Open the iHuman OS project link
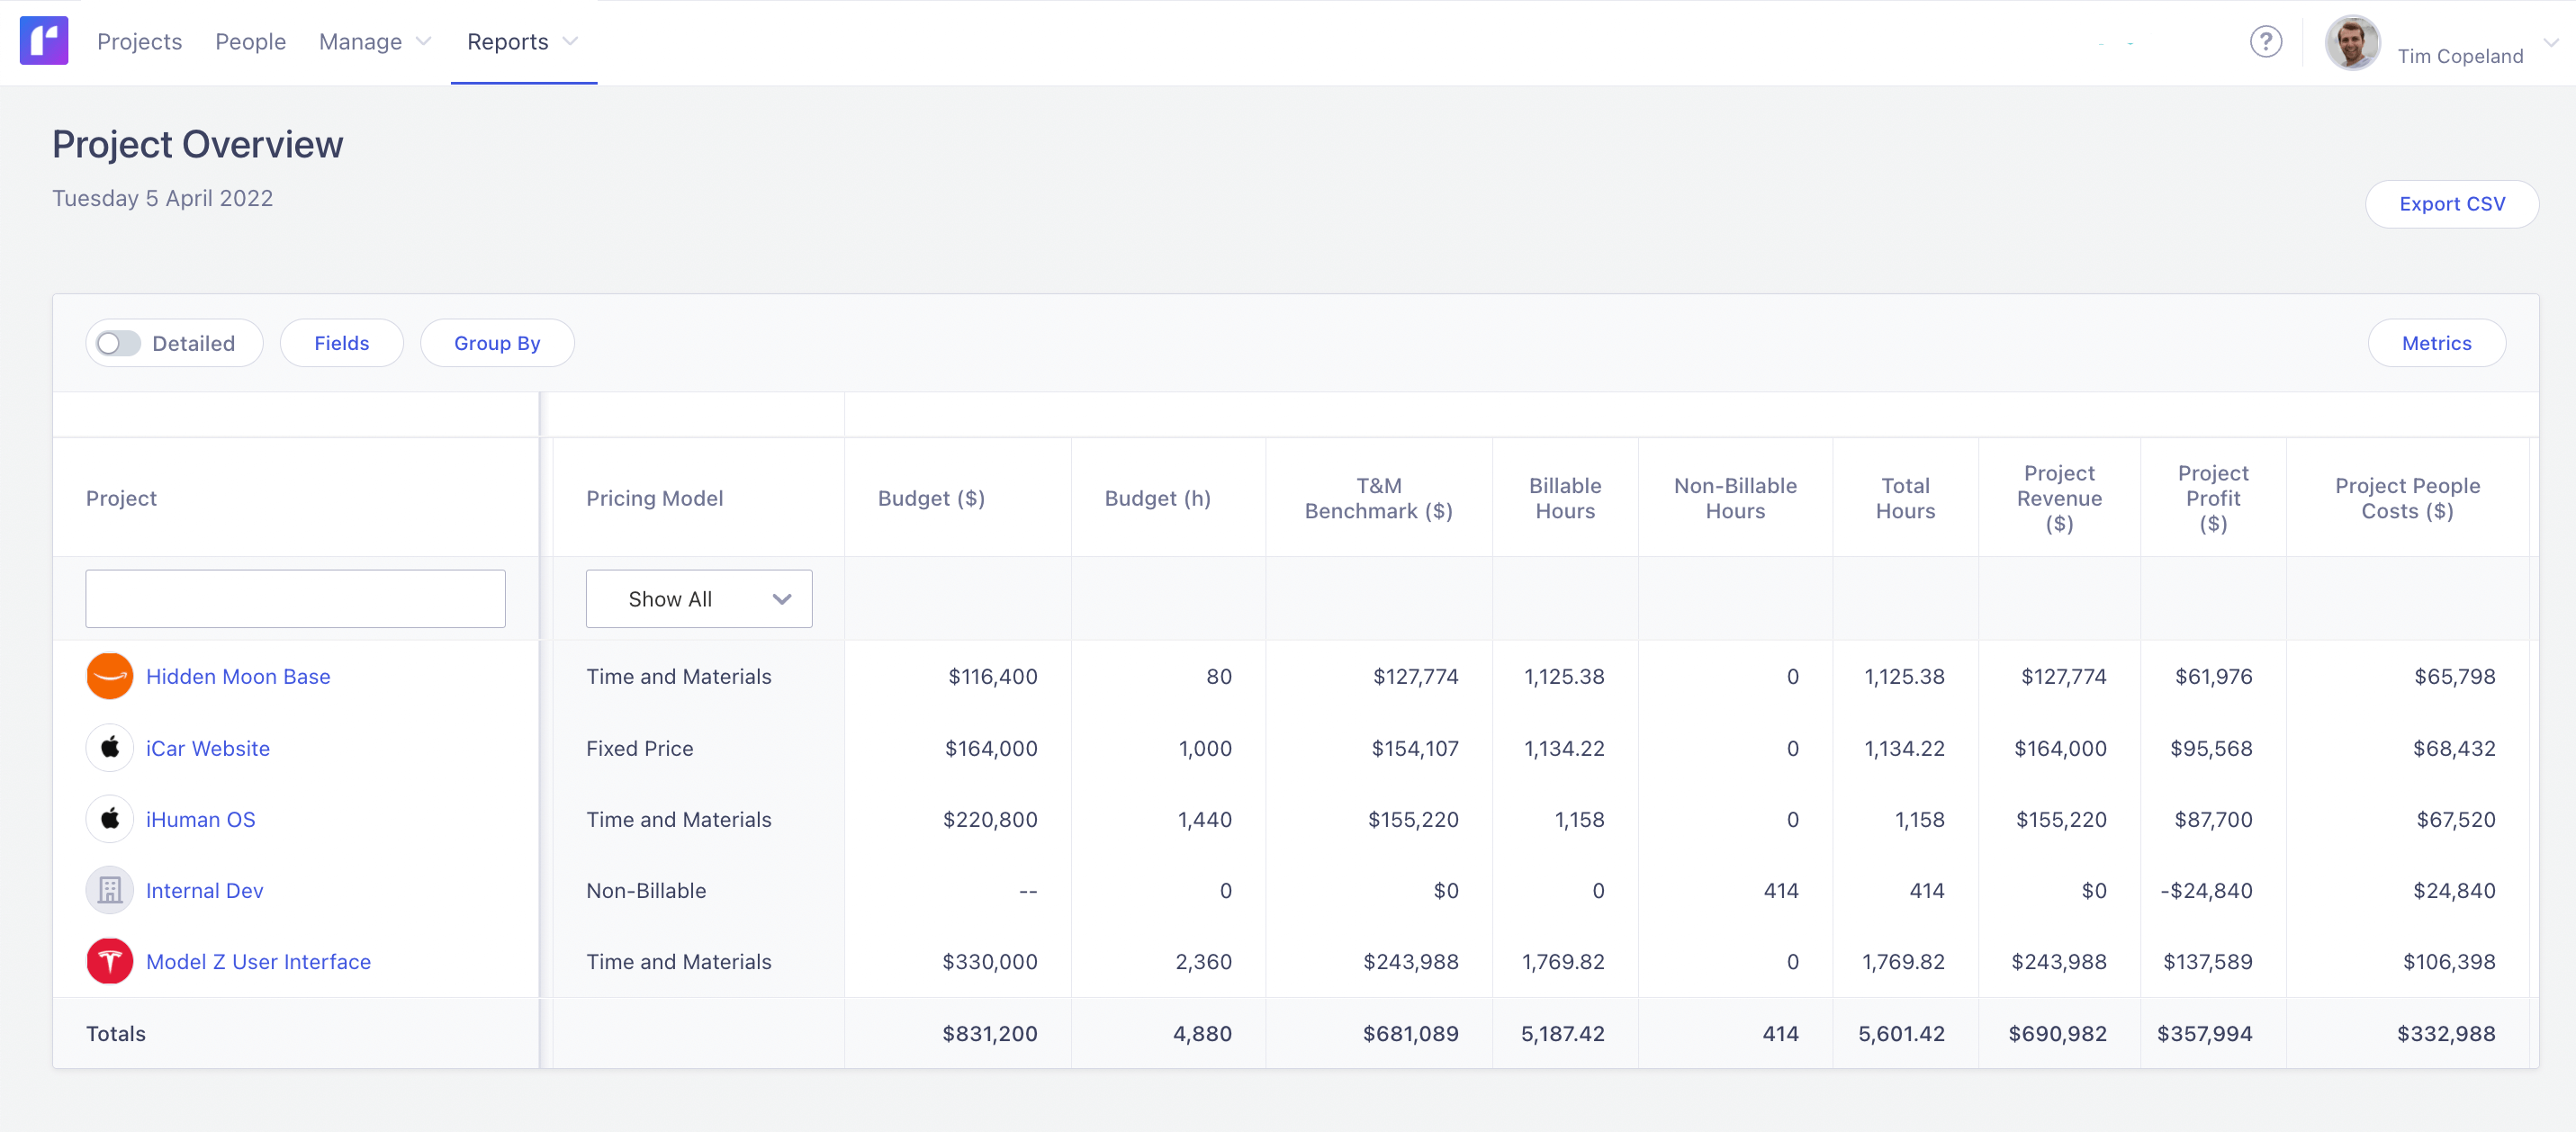Screen dimensions: 2576x1132 tap(200, 818)
